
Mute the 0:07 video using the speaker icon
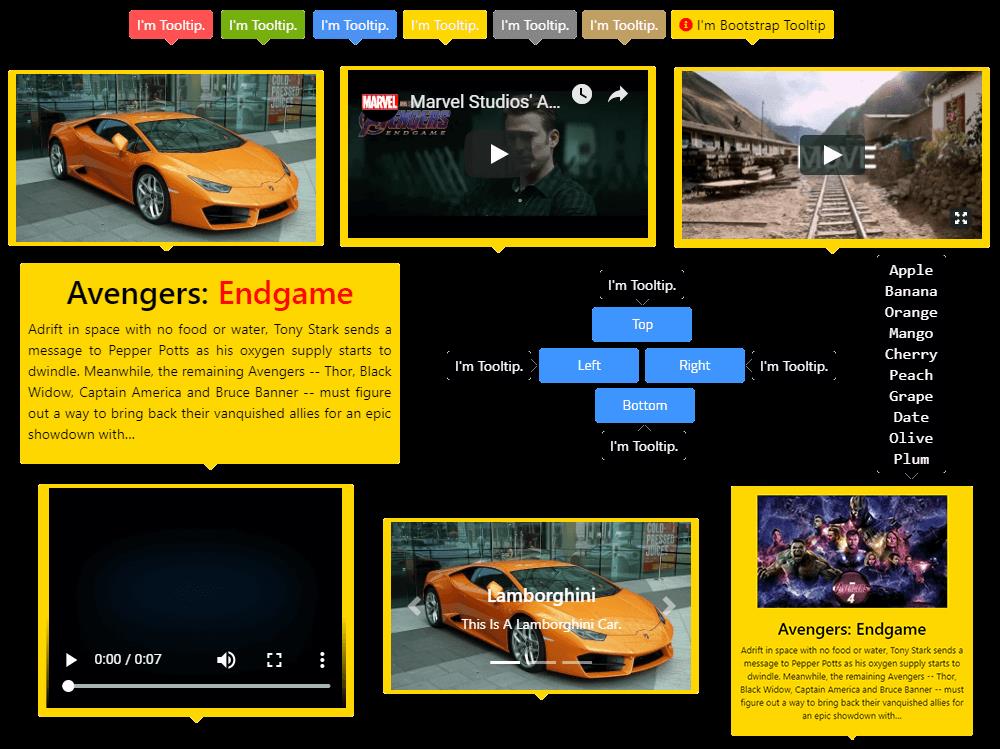pyautogui.click(x=226, y=659)
